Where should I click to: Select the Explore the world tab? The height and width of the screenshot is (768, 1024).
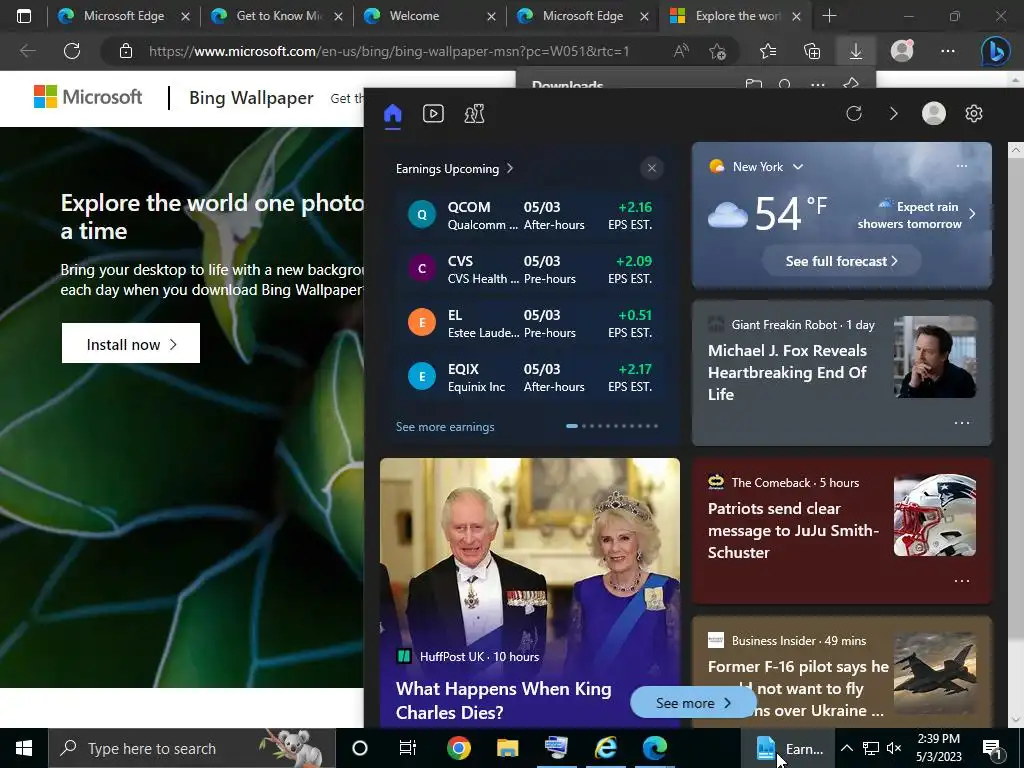pyautogui.click(x=735, y=16)
